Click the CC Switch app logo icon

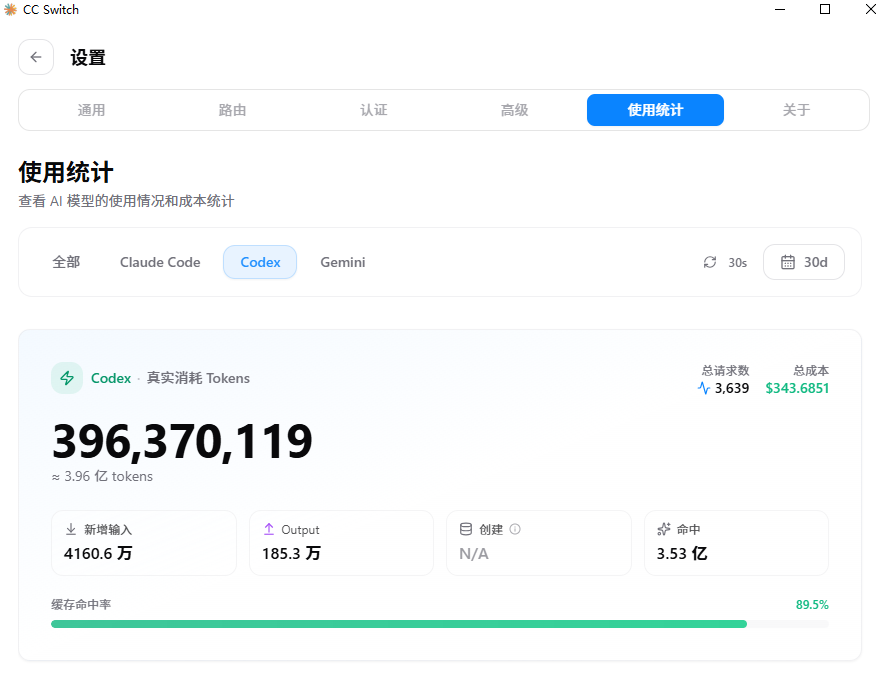(10, 10)
